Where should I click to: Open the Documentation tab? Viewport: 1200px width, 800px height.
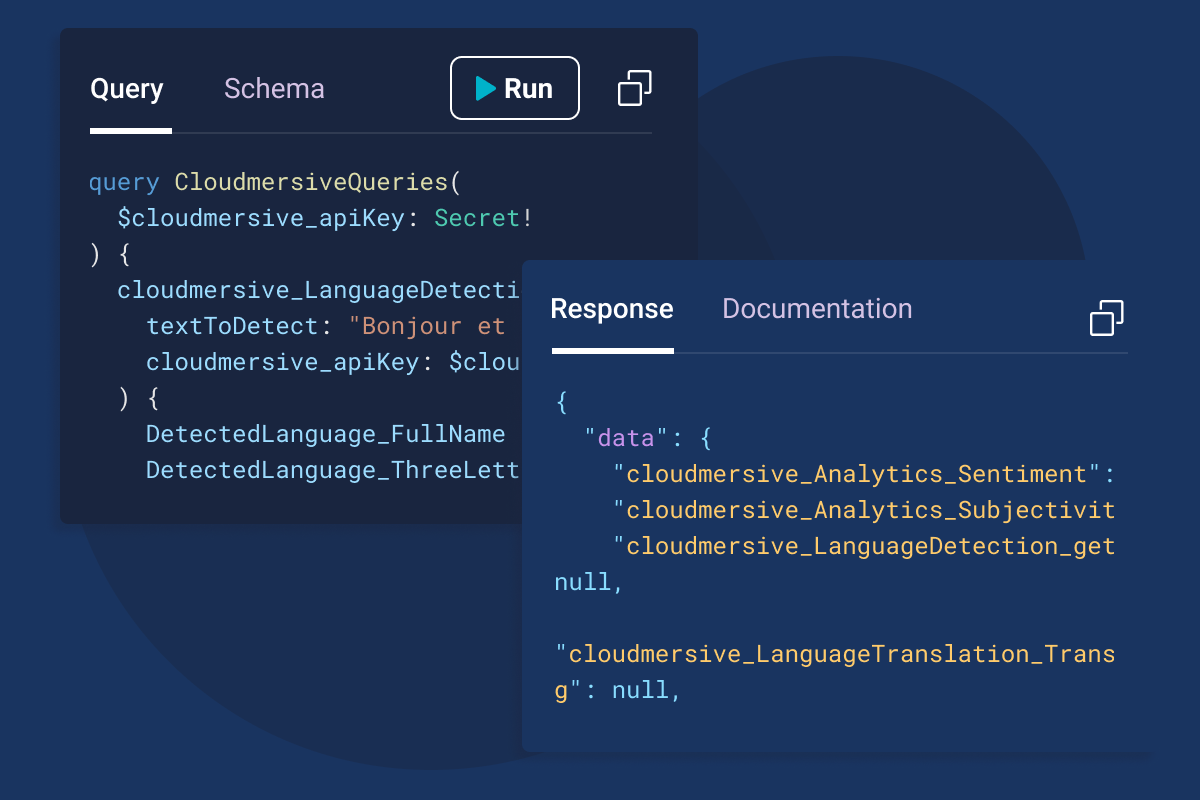pos(817,308)
